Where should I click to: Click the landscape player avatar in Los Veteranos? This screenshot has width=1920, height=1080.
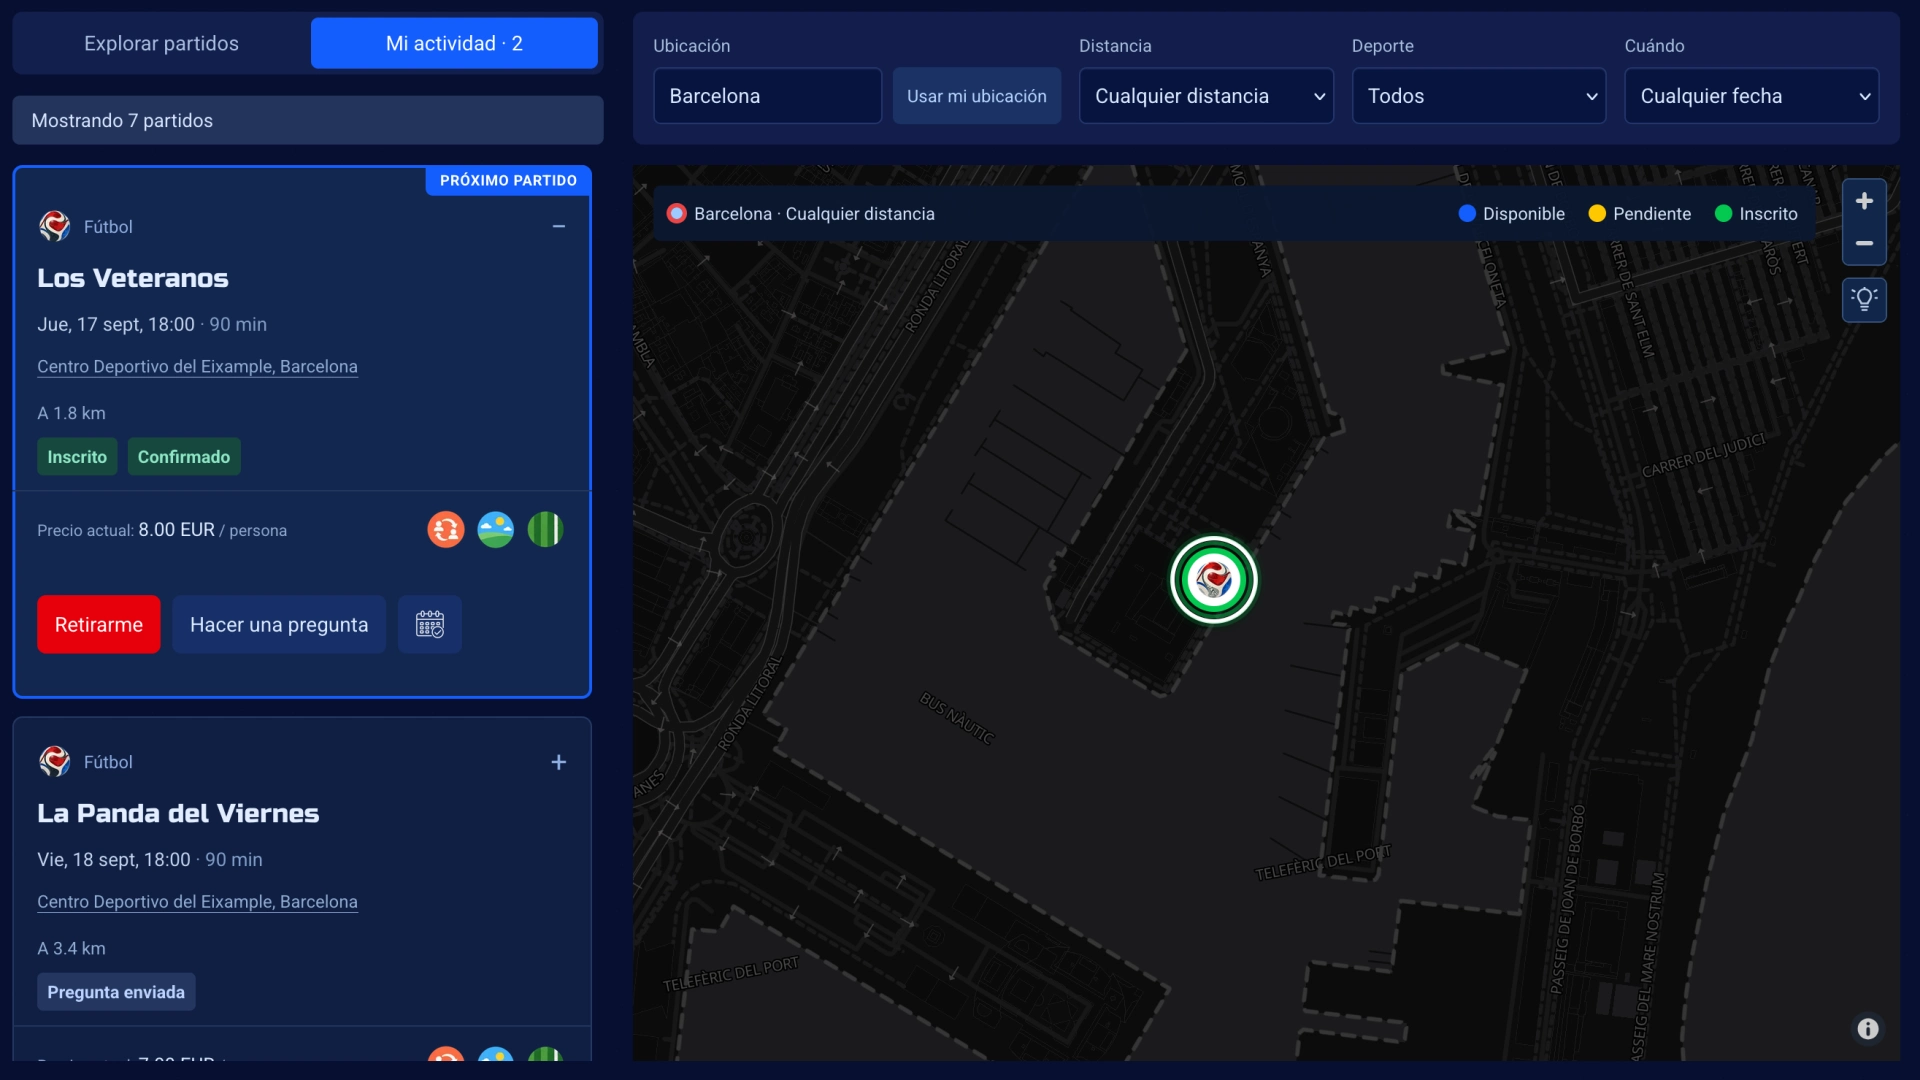coord(496,529)
